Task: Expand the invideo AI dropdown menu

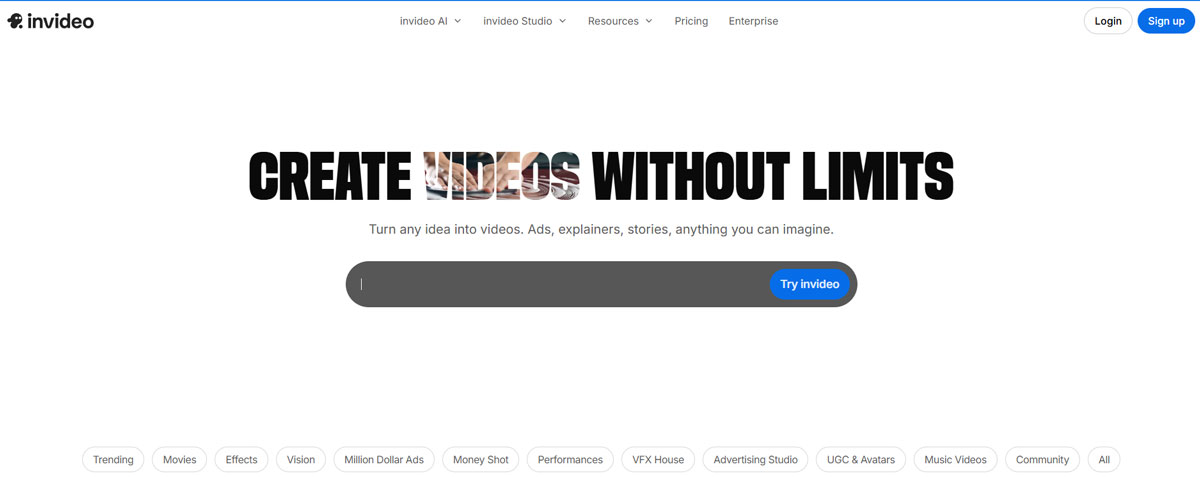Action: [x=430, y=21]
